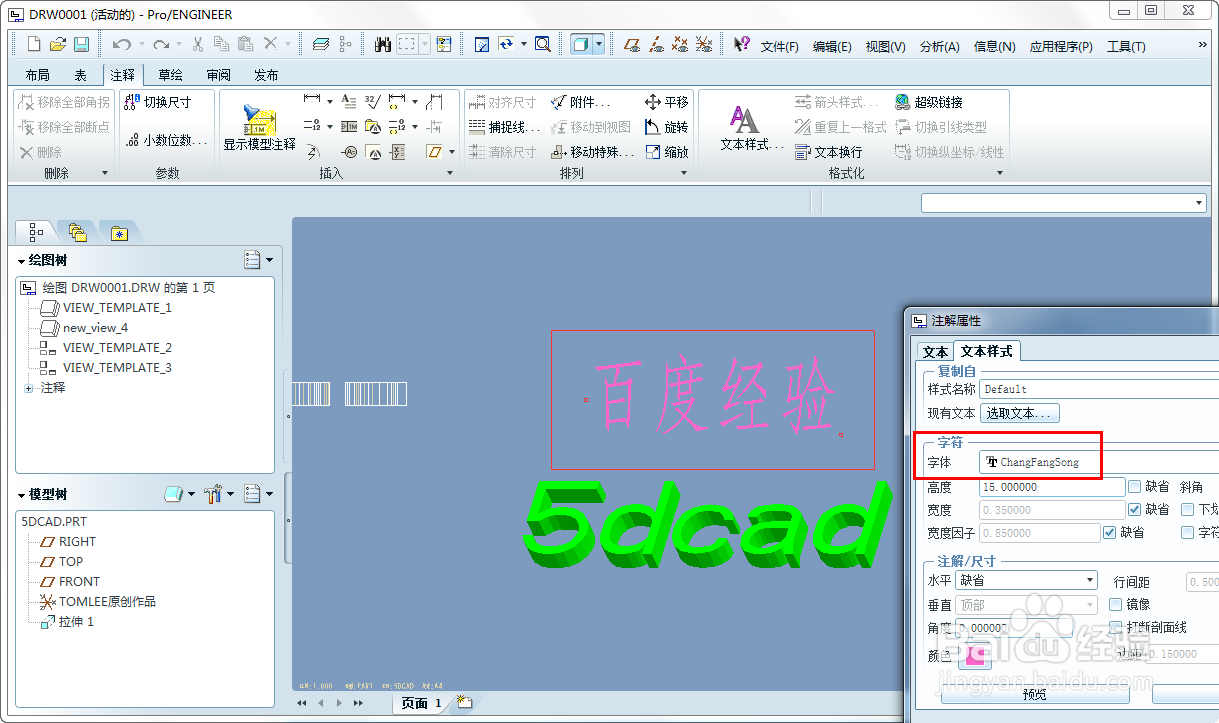The width and height of the screenshot is (1219, 723).
Task: Collapse the 模型树 model tree panel
Action: pos(22,495)
